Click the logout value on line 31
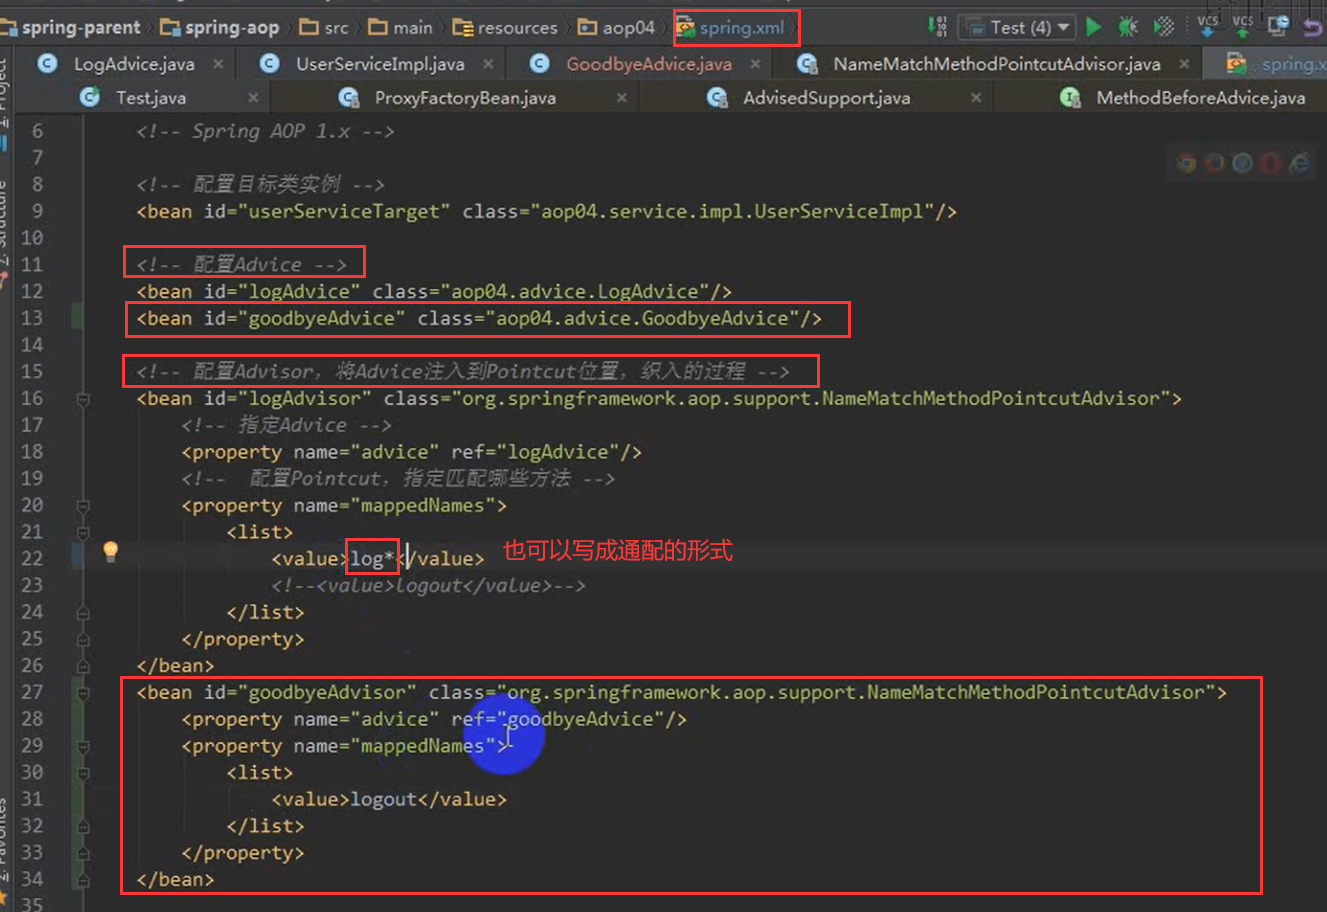This screenshot has width=1327, height=912. (x=383, y=800)
